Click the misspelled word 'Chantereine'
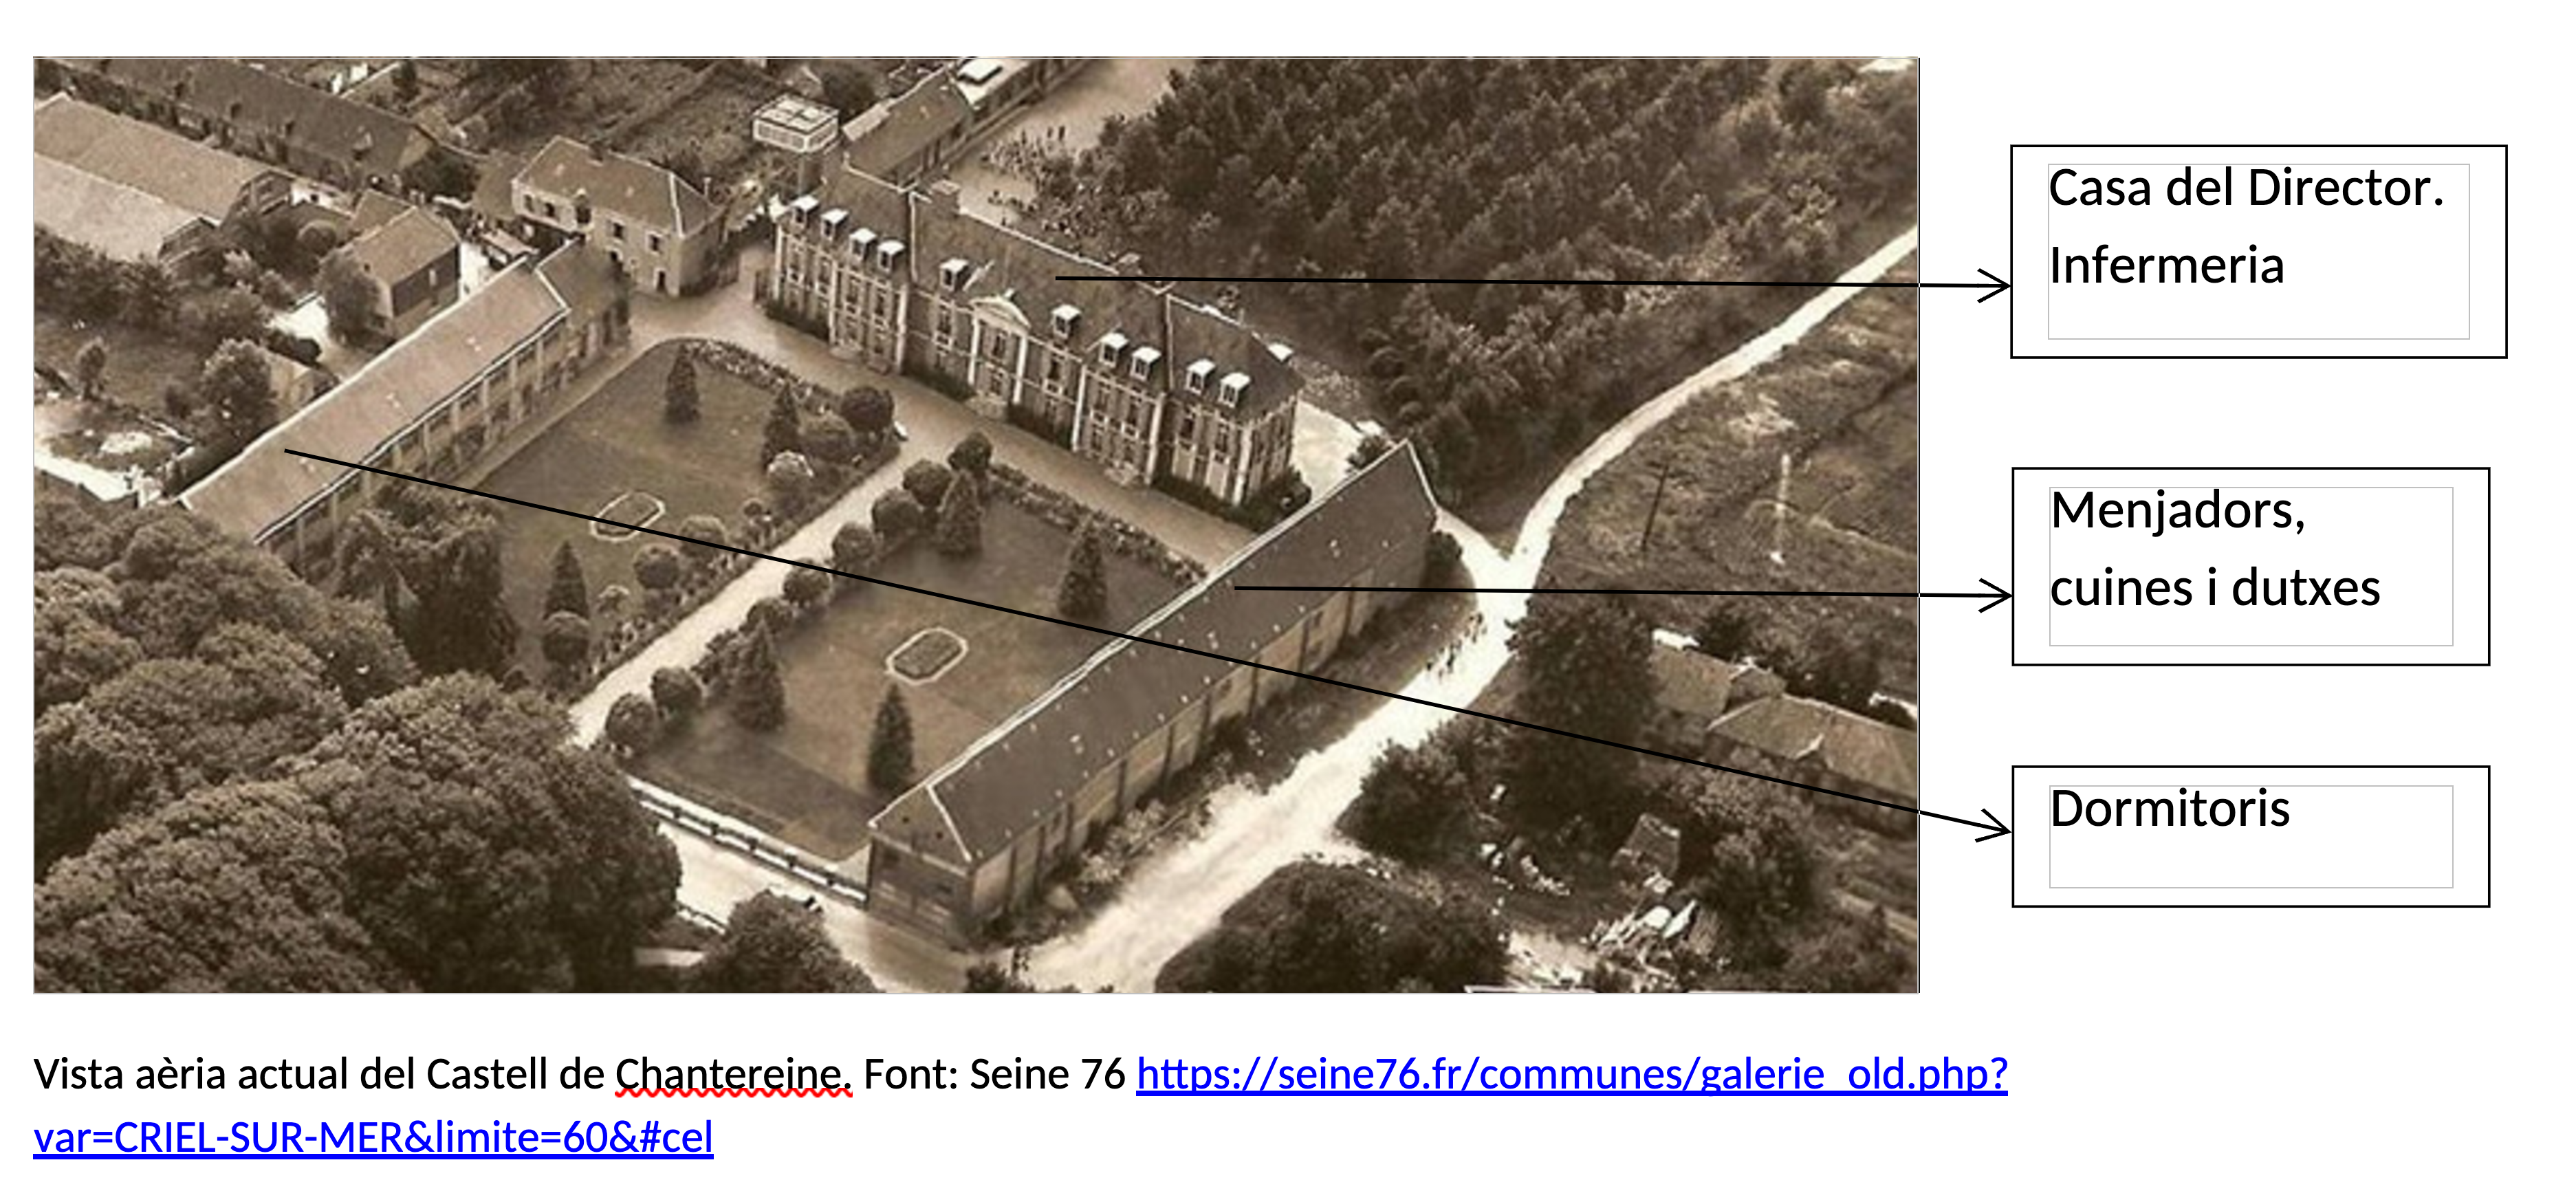2576x1202 pixels. (x=732, y=1074)
